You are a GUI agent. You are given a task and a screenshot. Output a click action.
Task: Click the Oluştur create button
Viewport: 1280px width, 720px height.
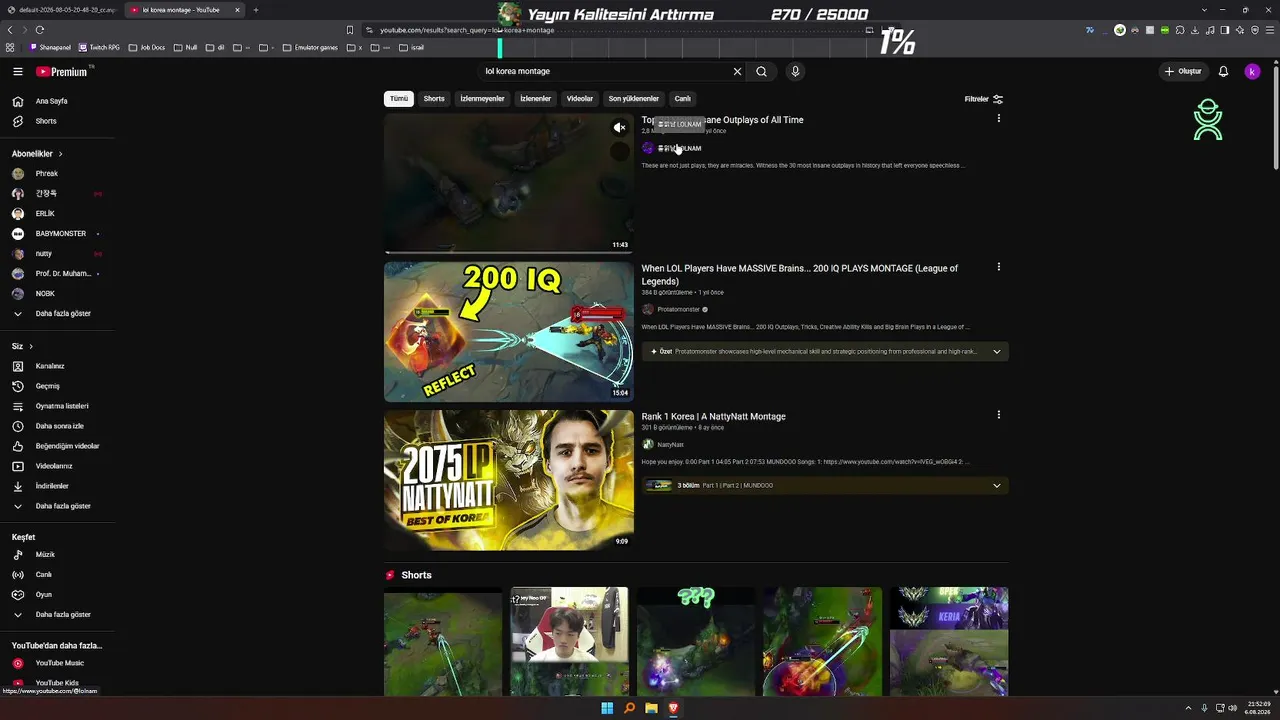tap(1184, 72)
